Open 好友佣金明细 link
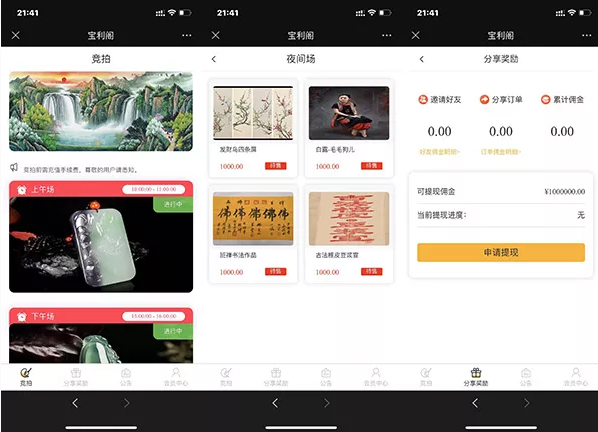 point(439,152)
